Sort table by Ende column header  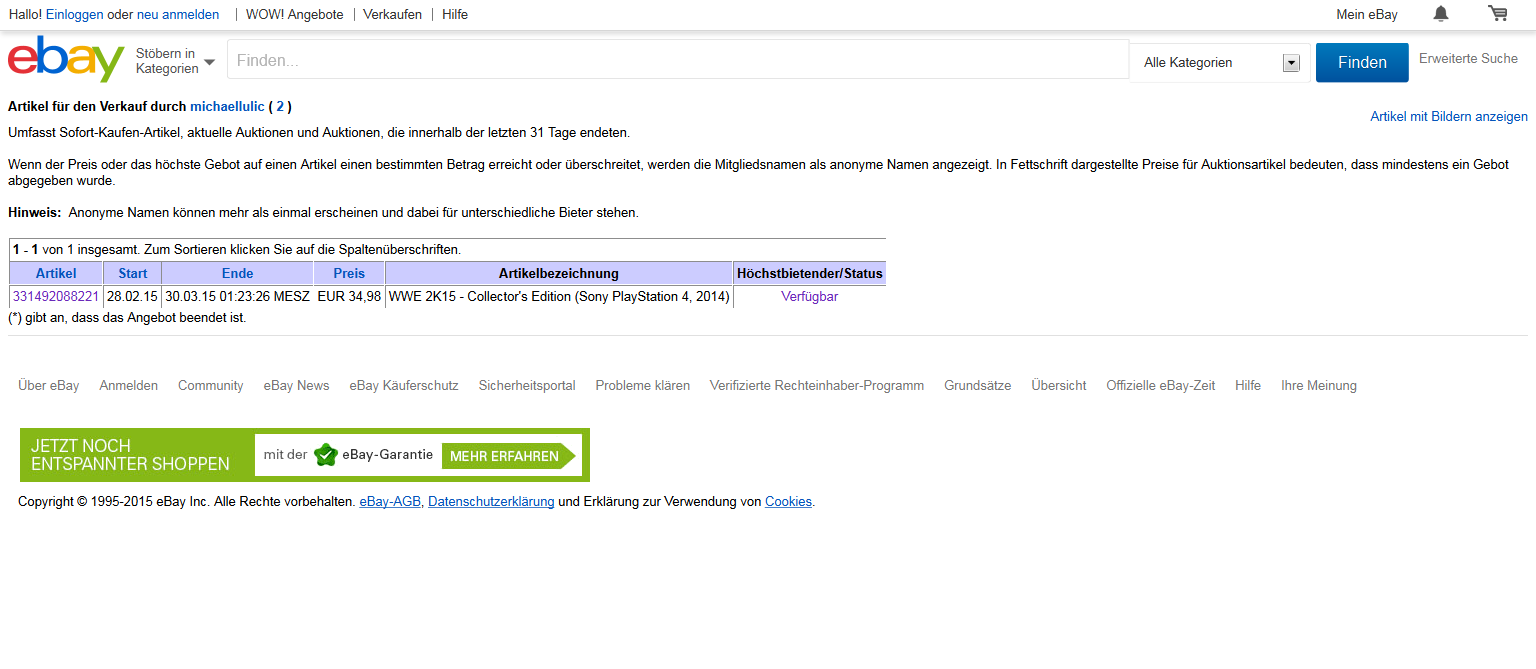point(237,273)
